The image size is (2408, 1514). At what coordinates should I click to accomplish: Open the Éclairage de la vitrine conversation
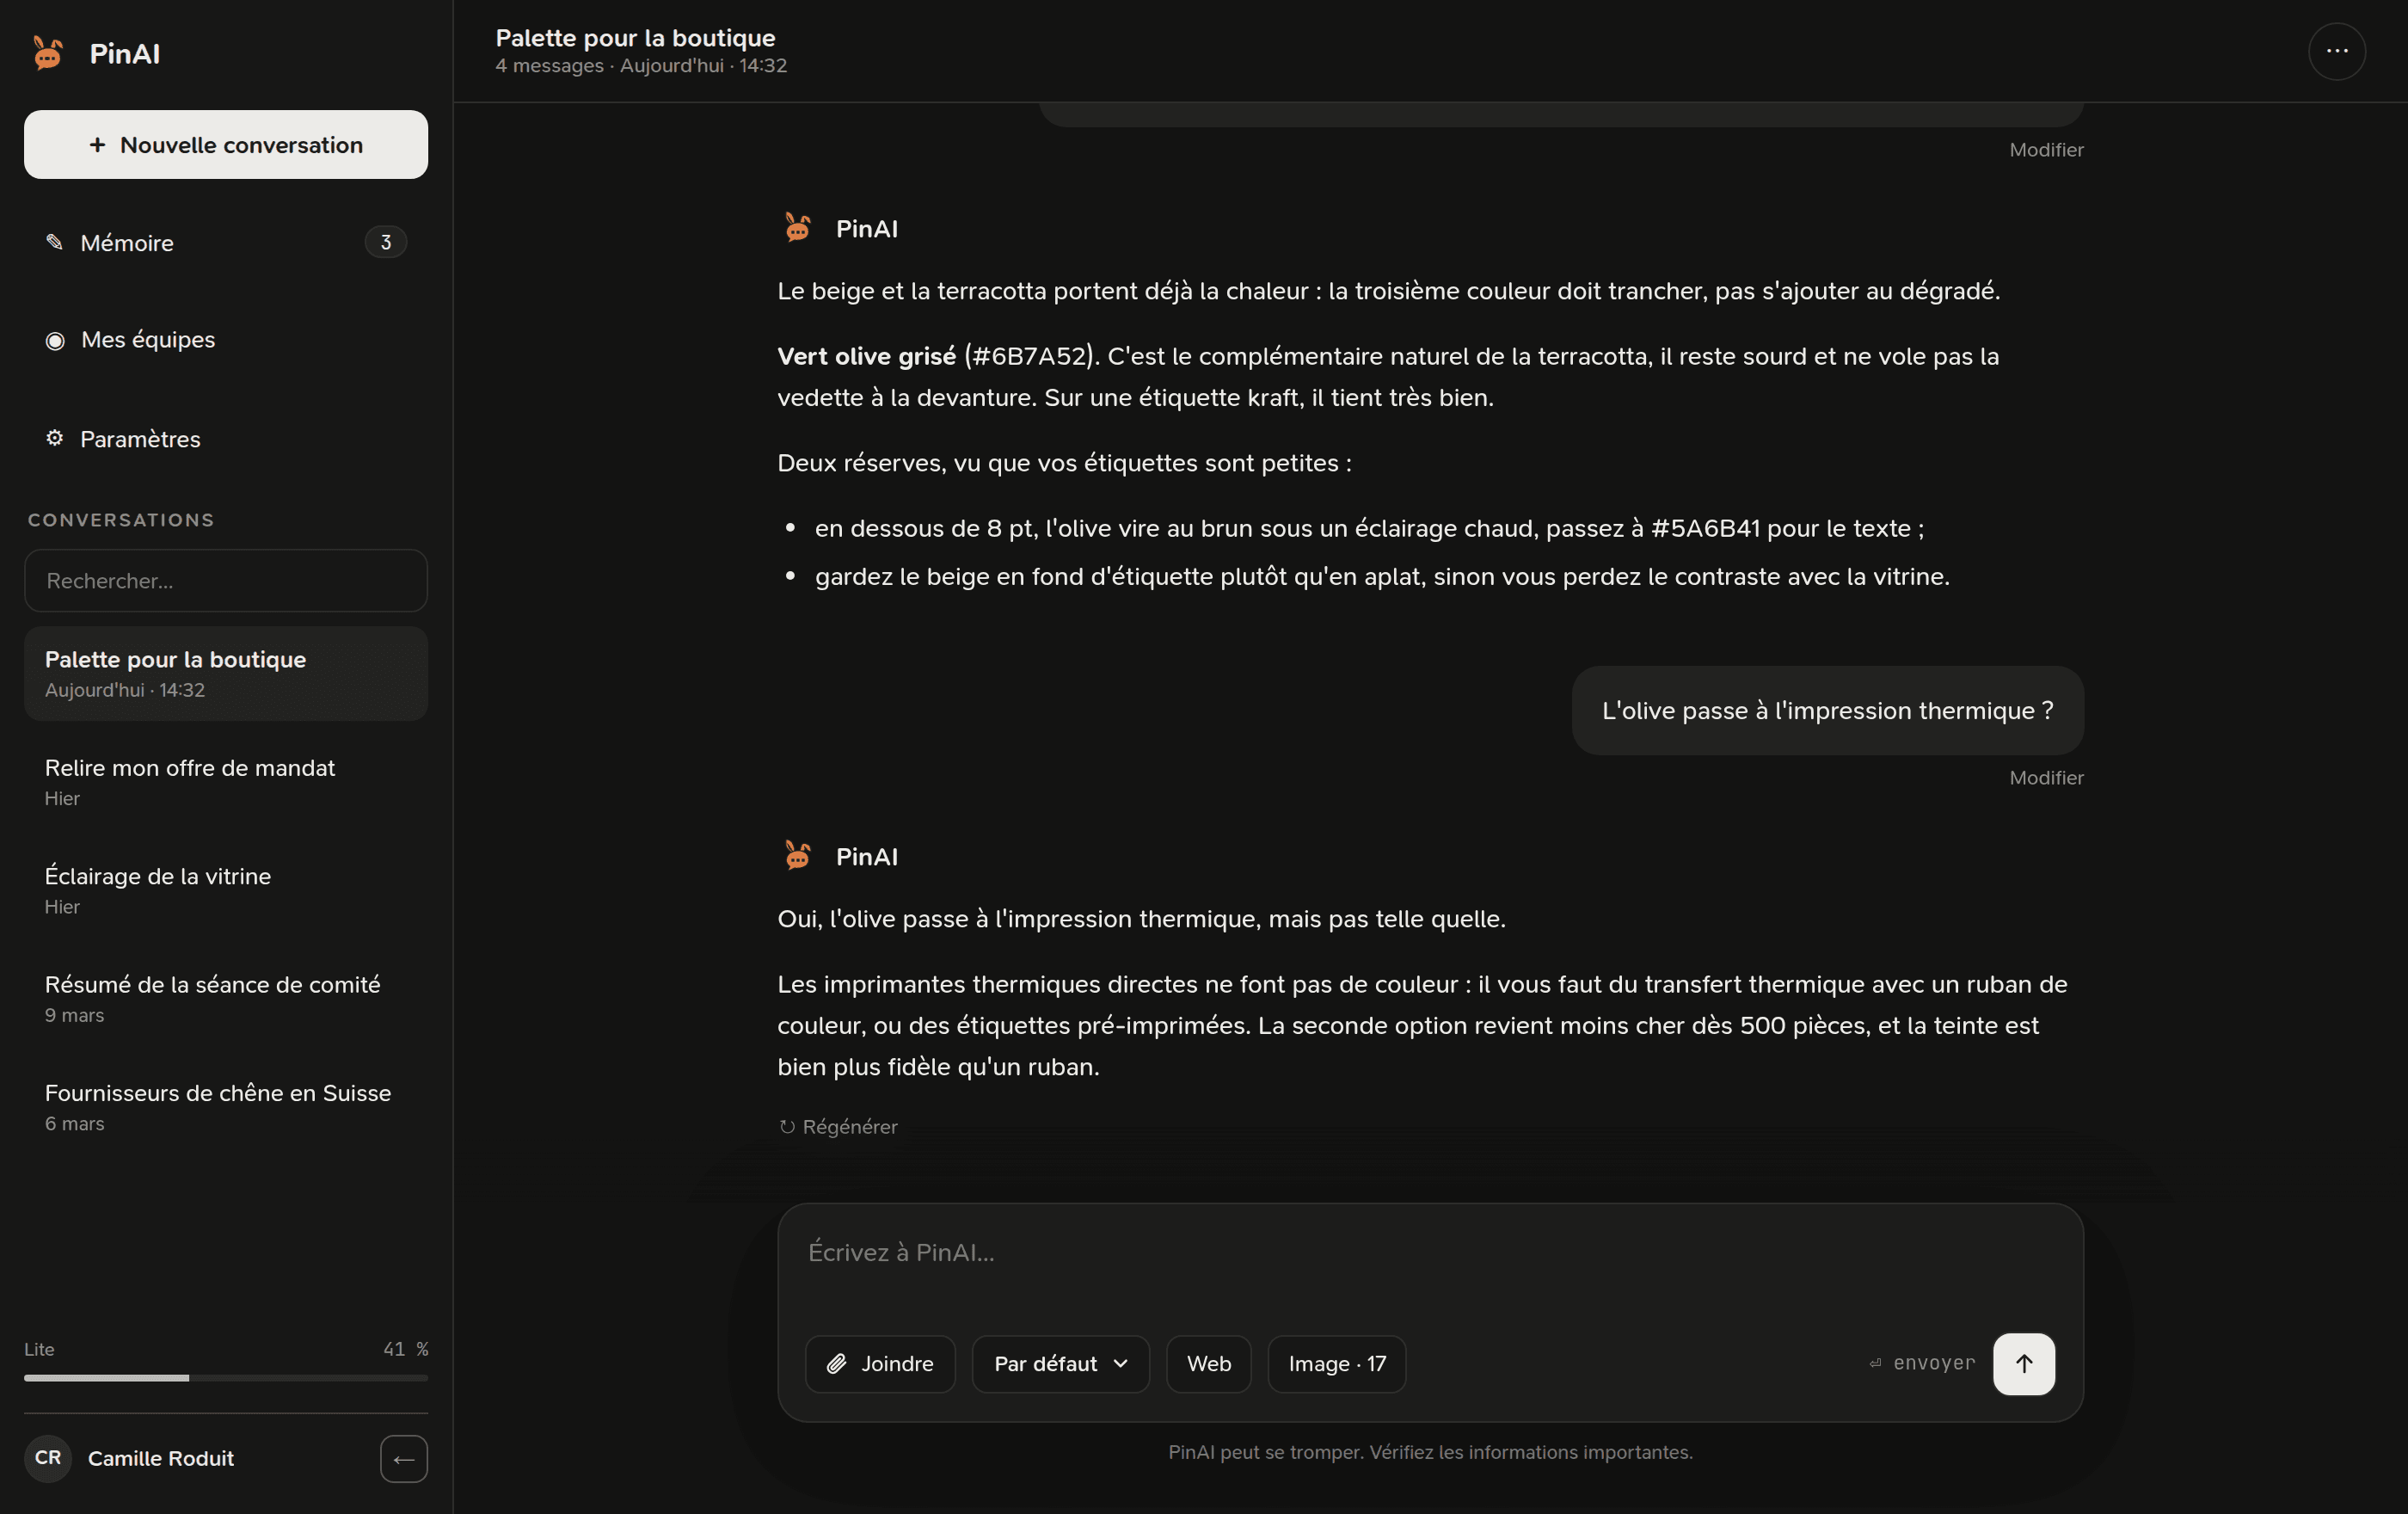(x=226, y=890)
